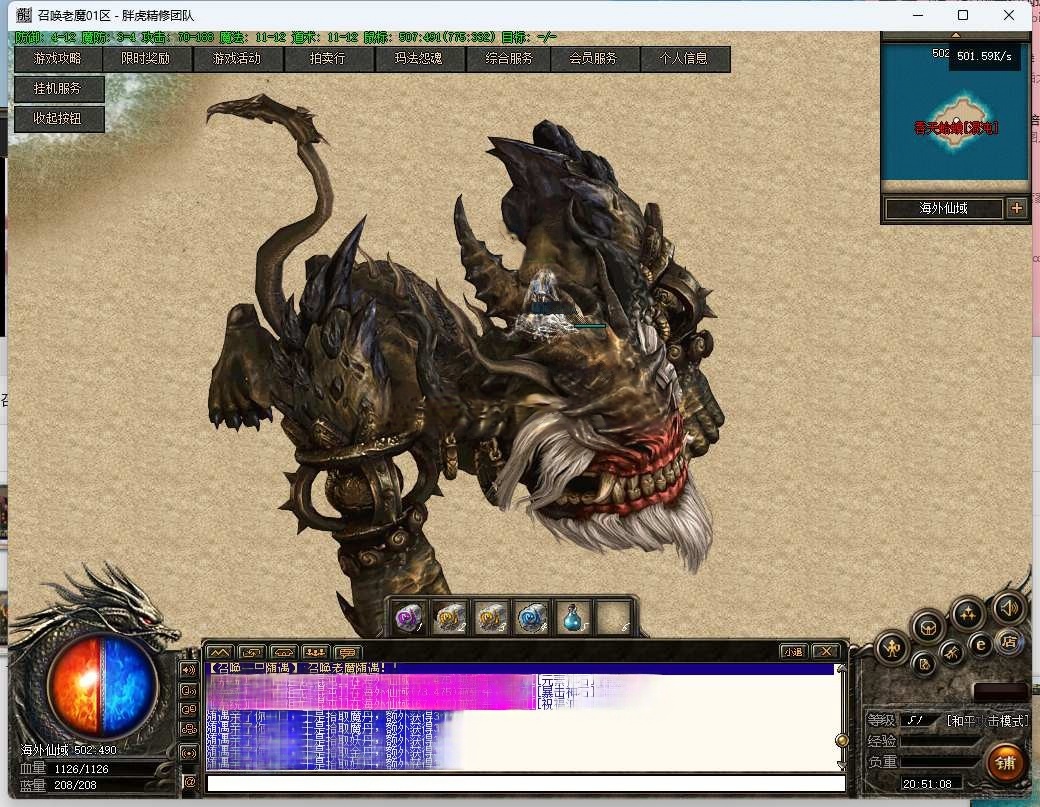The height and width of the screenshot is (807, 1040).
Task: Click the mountain-shaped chat toolbar icon
Action: coord(220,652)
